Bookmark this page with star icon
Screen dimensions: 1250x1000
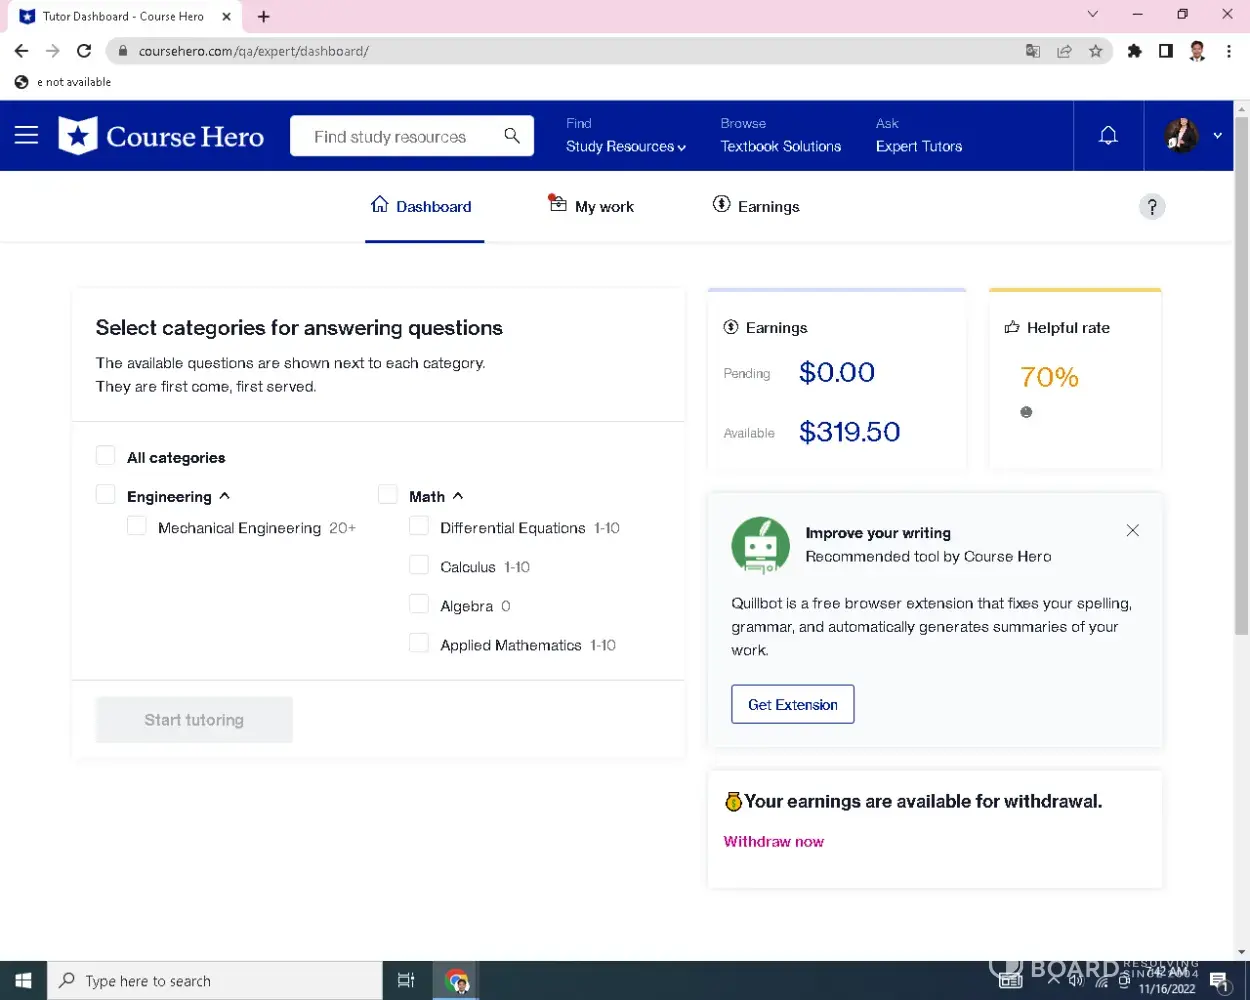(1096, 51)
